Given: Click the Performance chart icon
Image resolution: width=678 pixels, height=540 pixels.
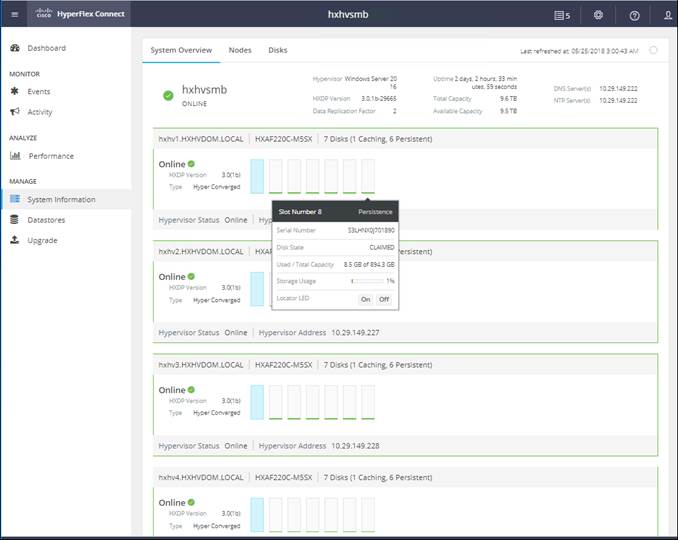Looking at the screenshot, I should tap(15, 156).
